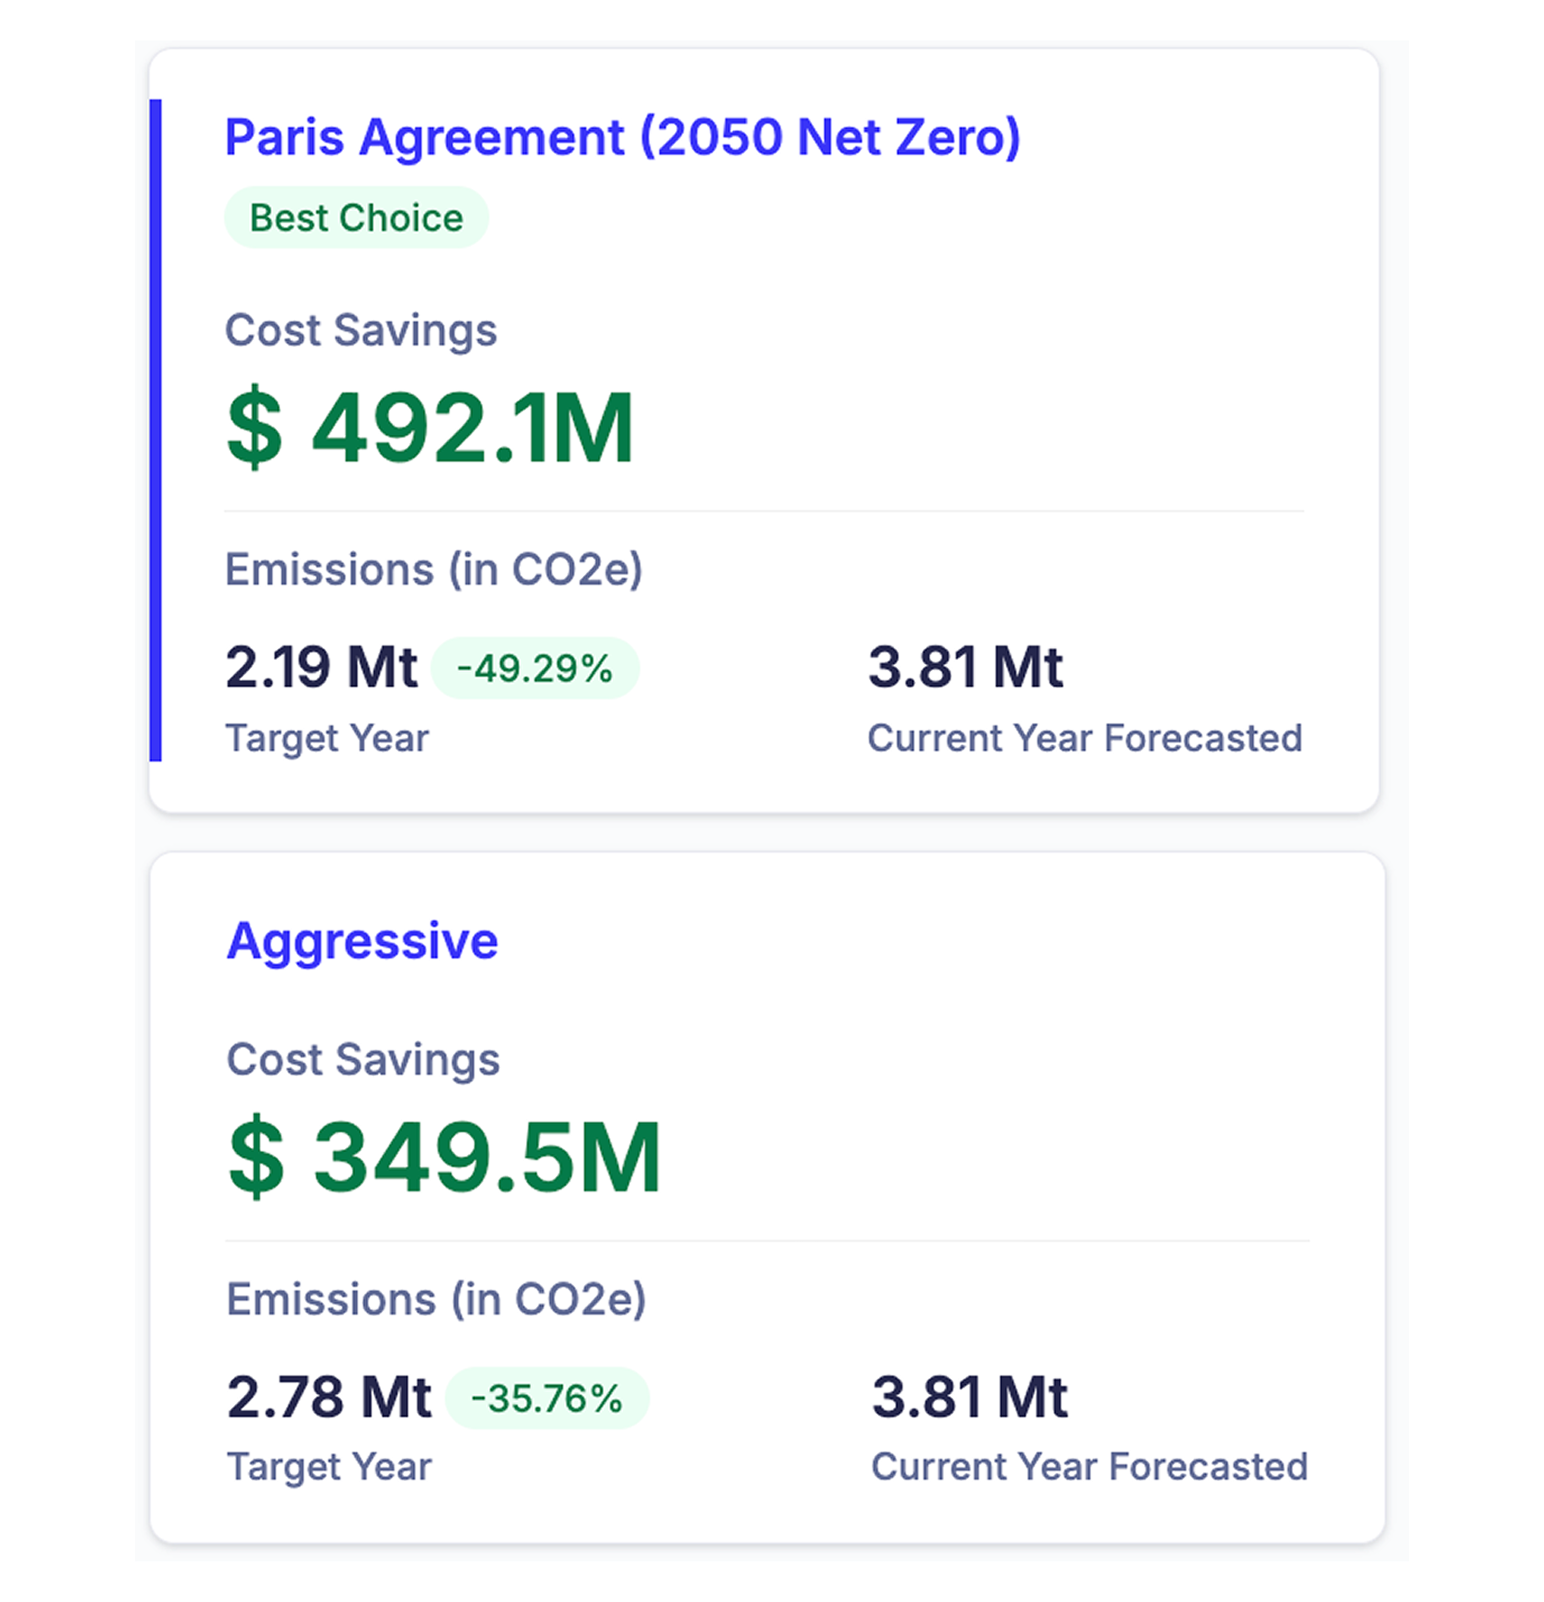Select the 2.19 Mt target year emissions
The width and height of the screenshot is (1544, 1602).
(x=321, y=667)
